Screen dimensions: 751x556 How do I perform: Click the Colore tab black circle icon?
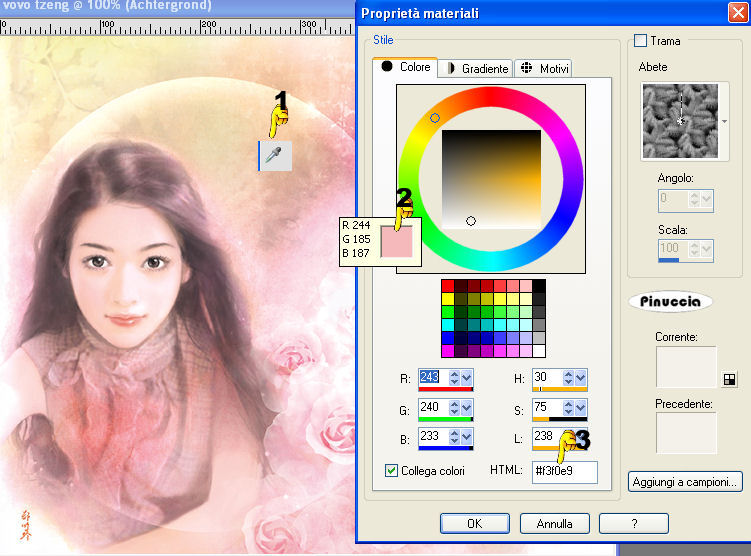click(387, 66)
